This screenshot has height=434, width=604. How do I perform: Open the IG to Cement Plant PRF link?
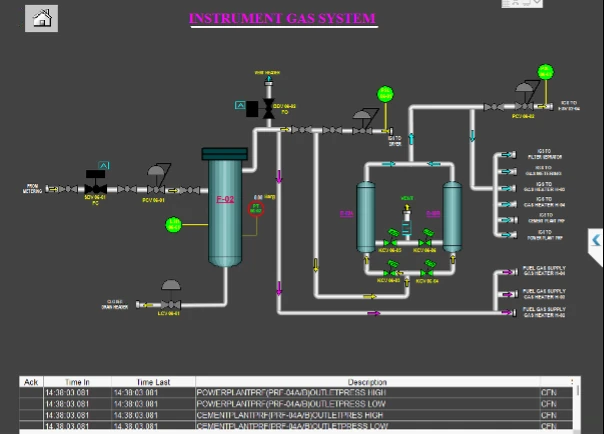click(x=546, y=218)
